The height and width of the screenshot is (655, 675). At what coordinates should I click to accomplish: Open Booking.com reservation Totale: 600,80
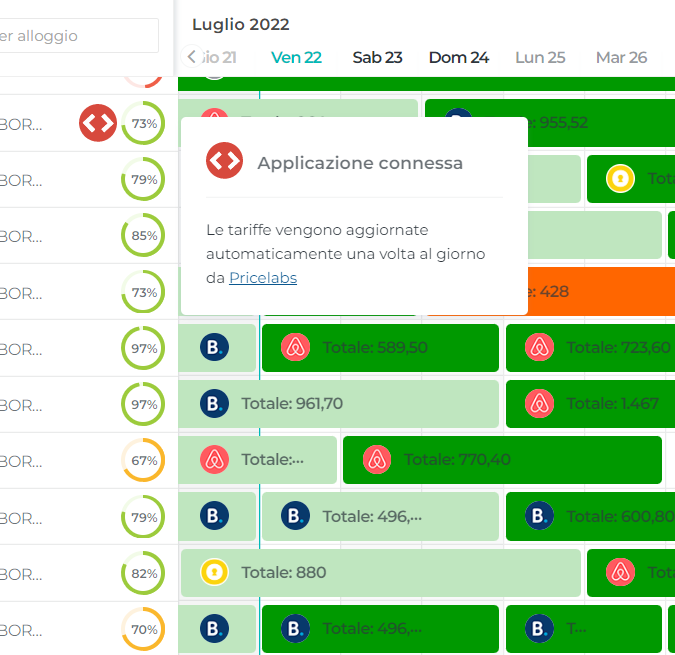point(590,516)
